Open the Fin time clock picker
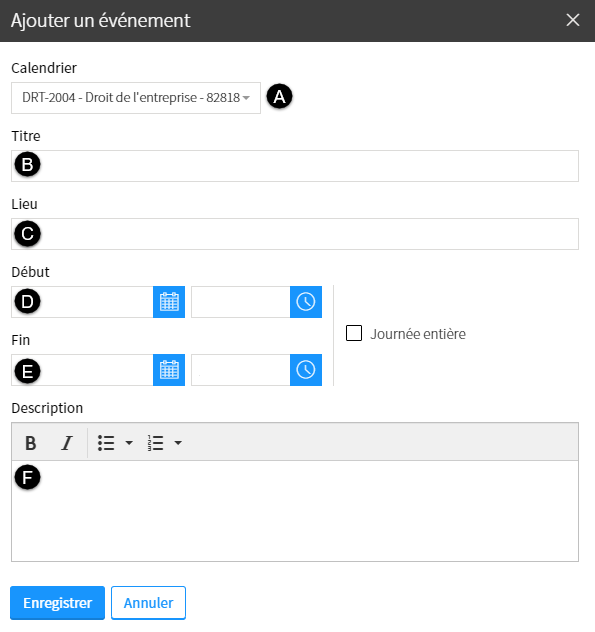The width and height of the screenshot is (595, 632). (x=306, y=370)
